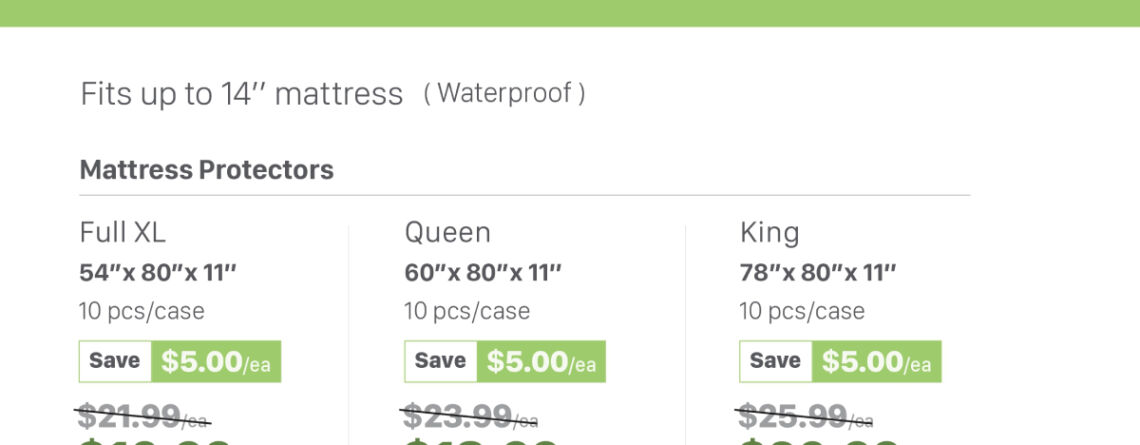Image resolution: width=1140 pixels, height=445 pixels.
Task: Click the "( Waterproof )" label
Action: pos(504,94)
